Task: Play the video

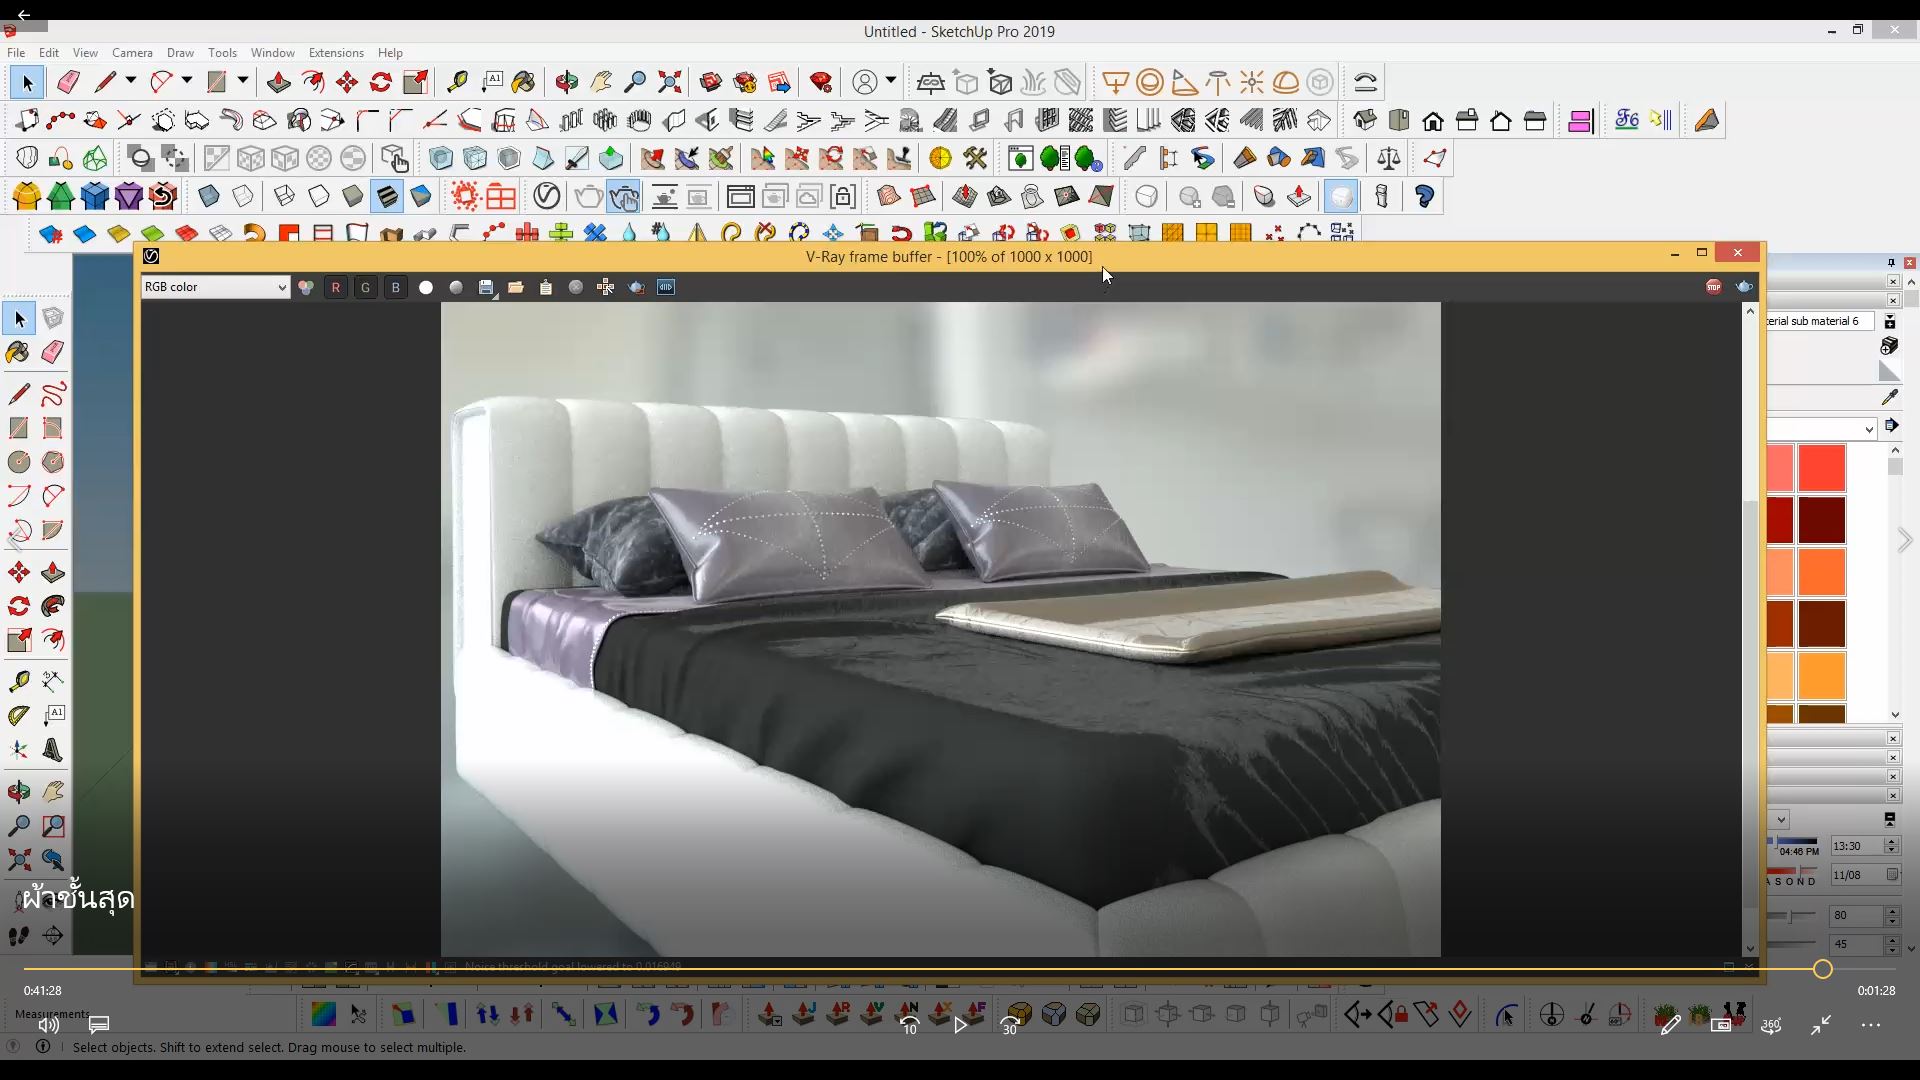Action: pos(960,1024)
